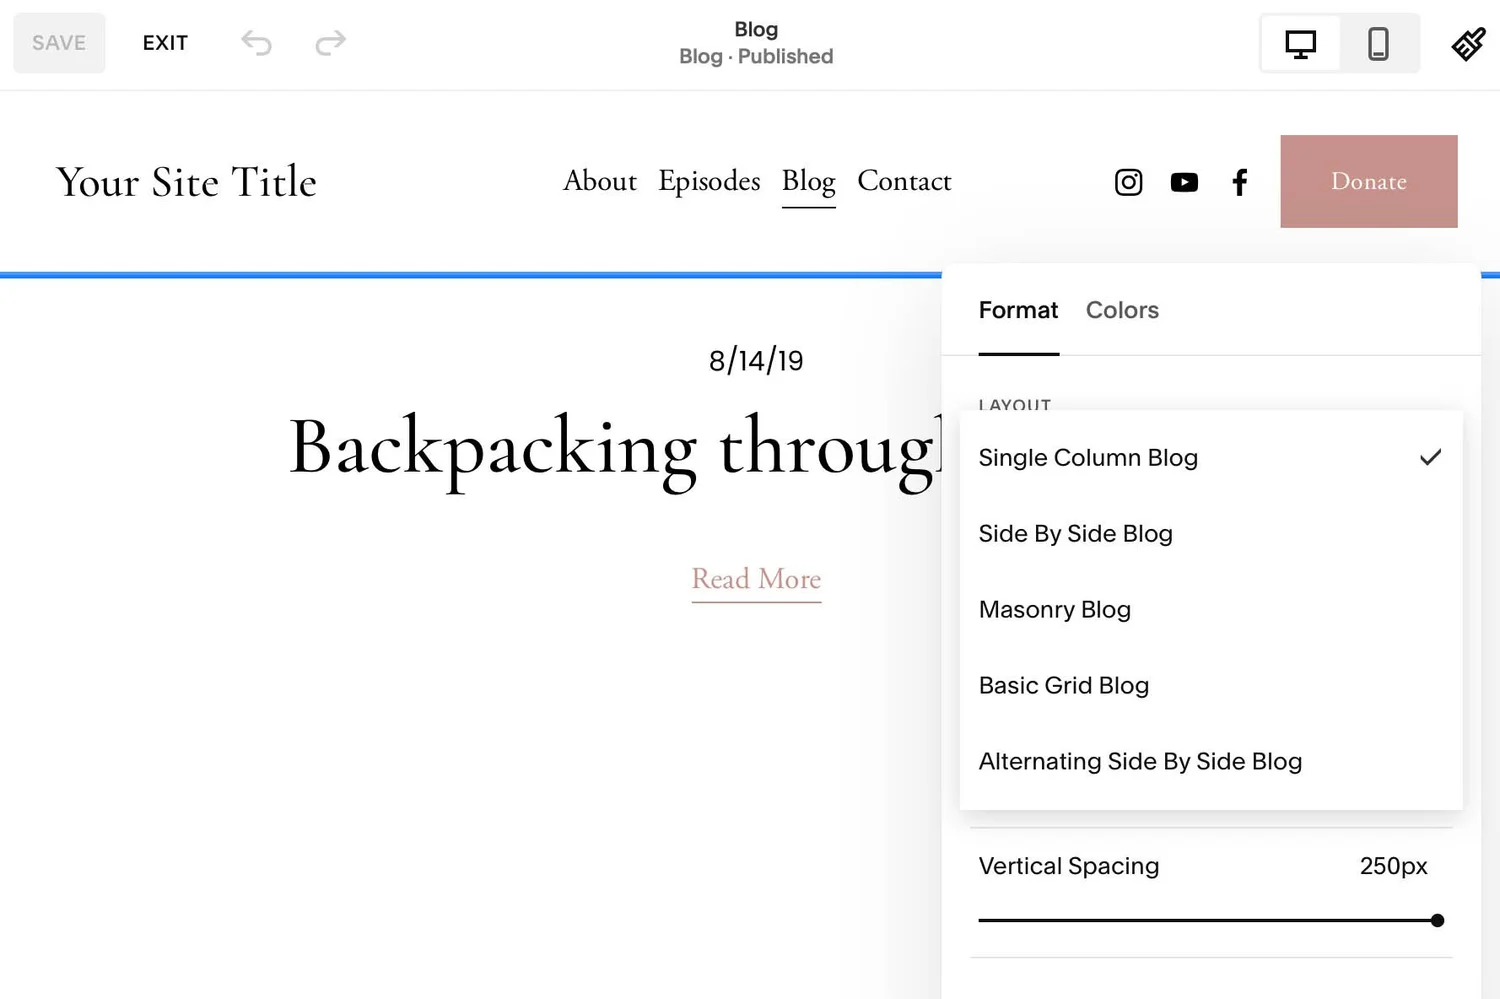Viewport: 1500px width, 999px height.
Task: Open the Layout options list
Action: 1014,406
